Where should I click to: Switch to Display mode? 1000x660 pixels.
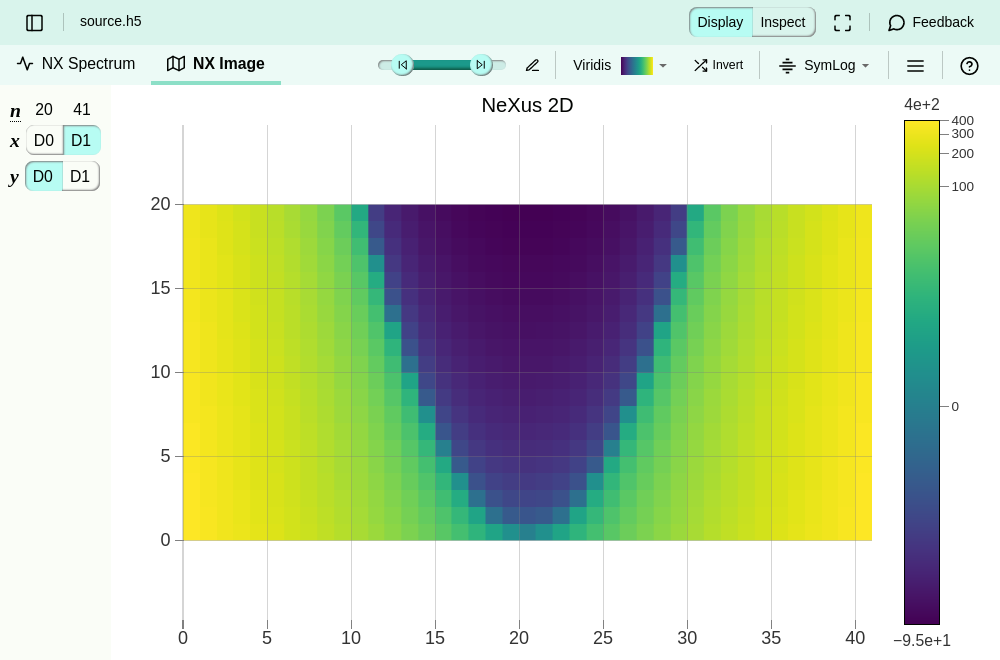coord(720,22)
